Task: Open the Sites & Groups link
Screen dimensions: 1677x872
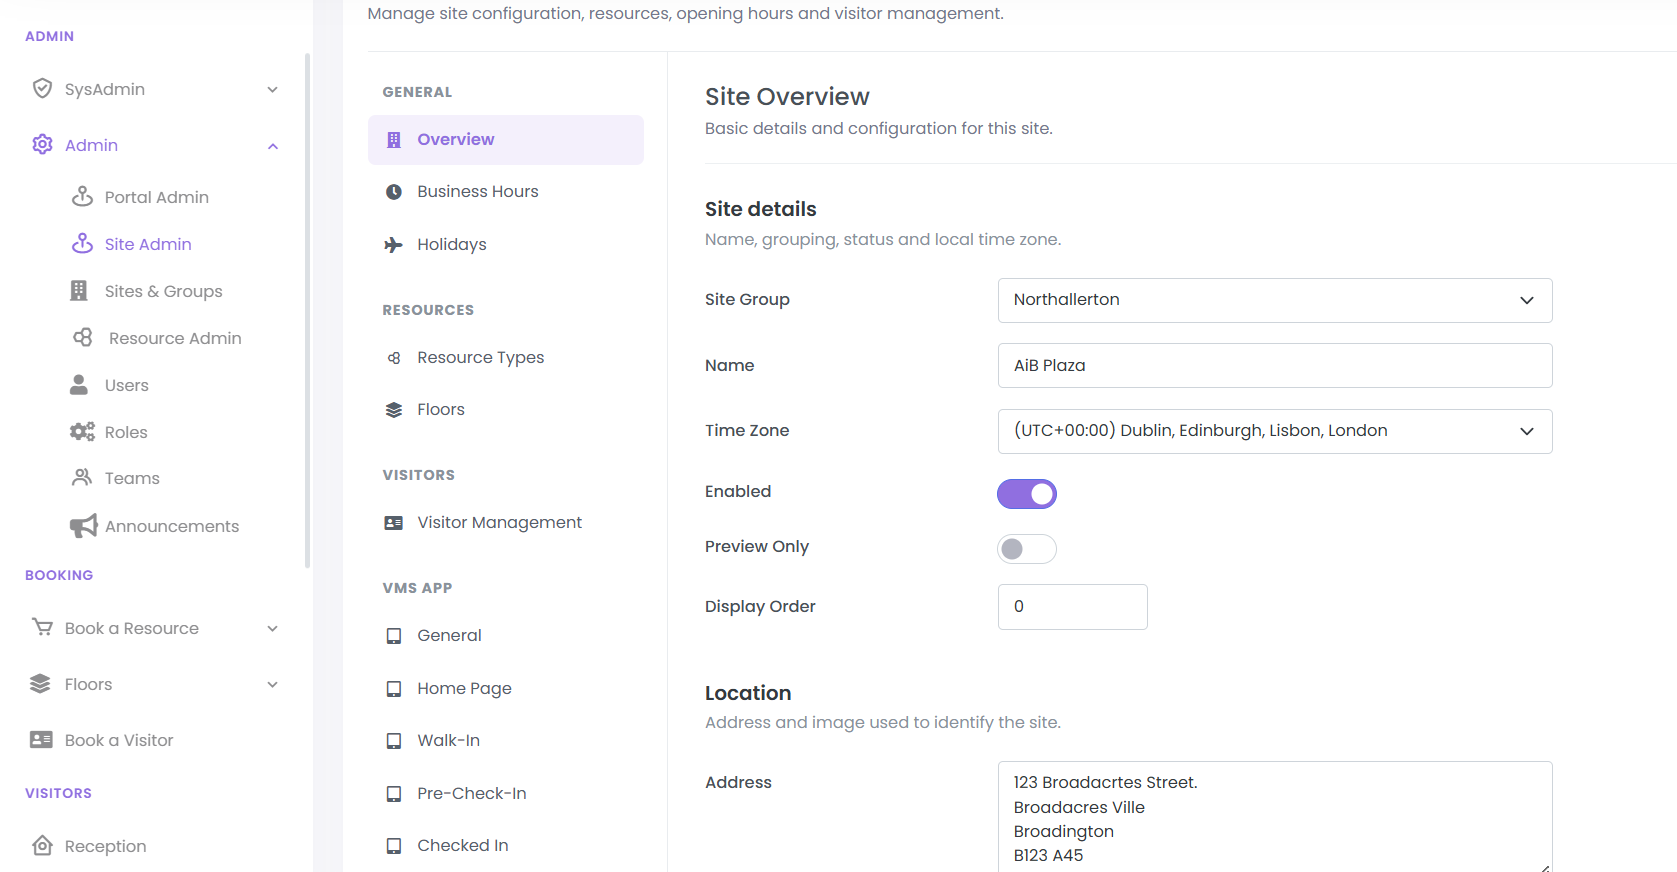Action: pyautogui.click(x=163, y=291)
